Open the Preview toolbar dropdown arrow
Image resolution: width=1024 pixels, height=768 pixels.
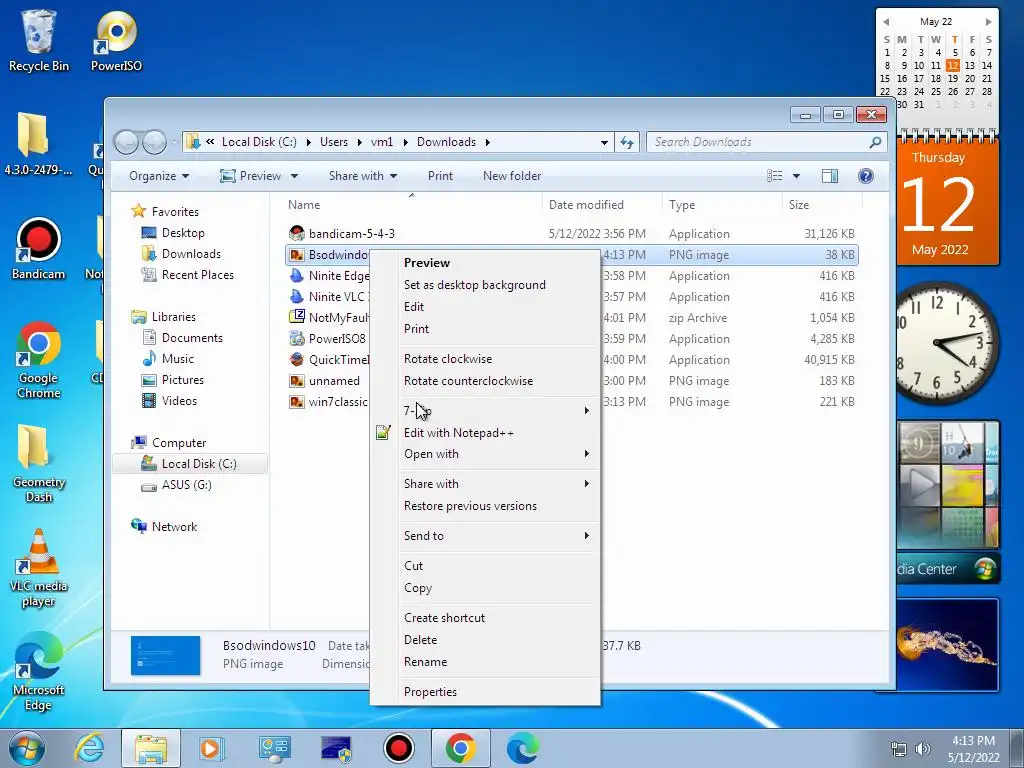click(295, 176)
